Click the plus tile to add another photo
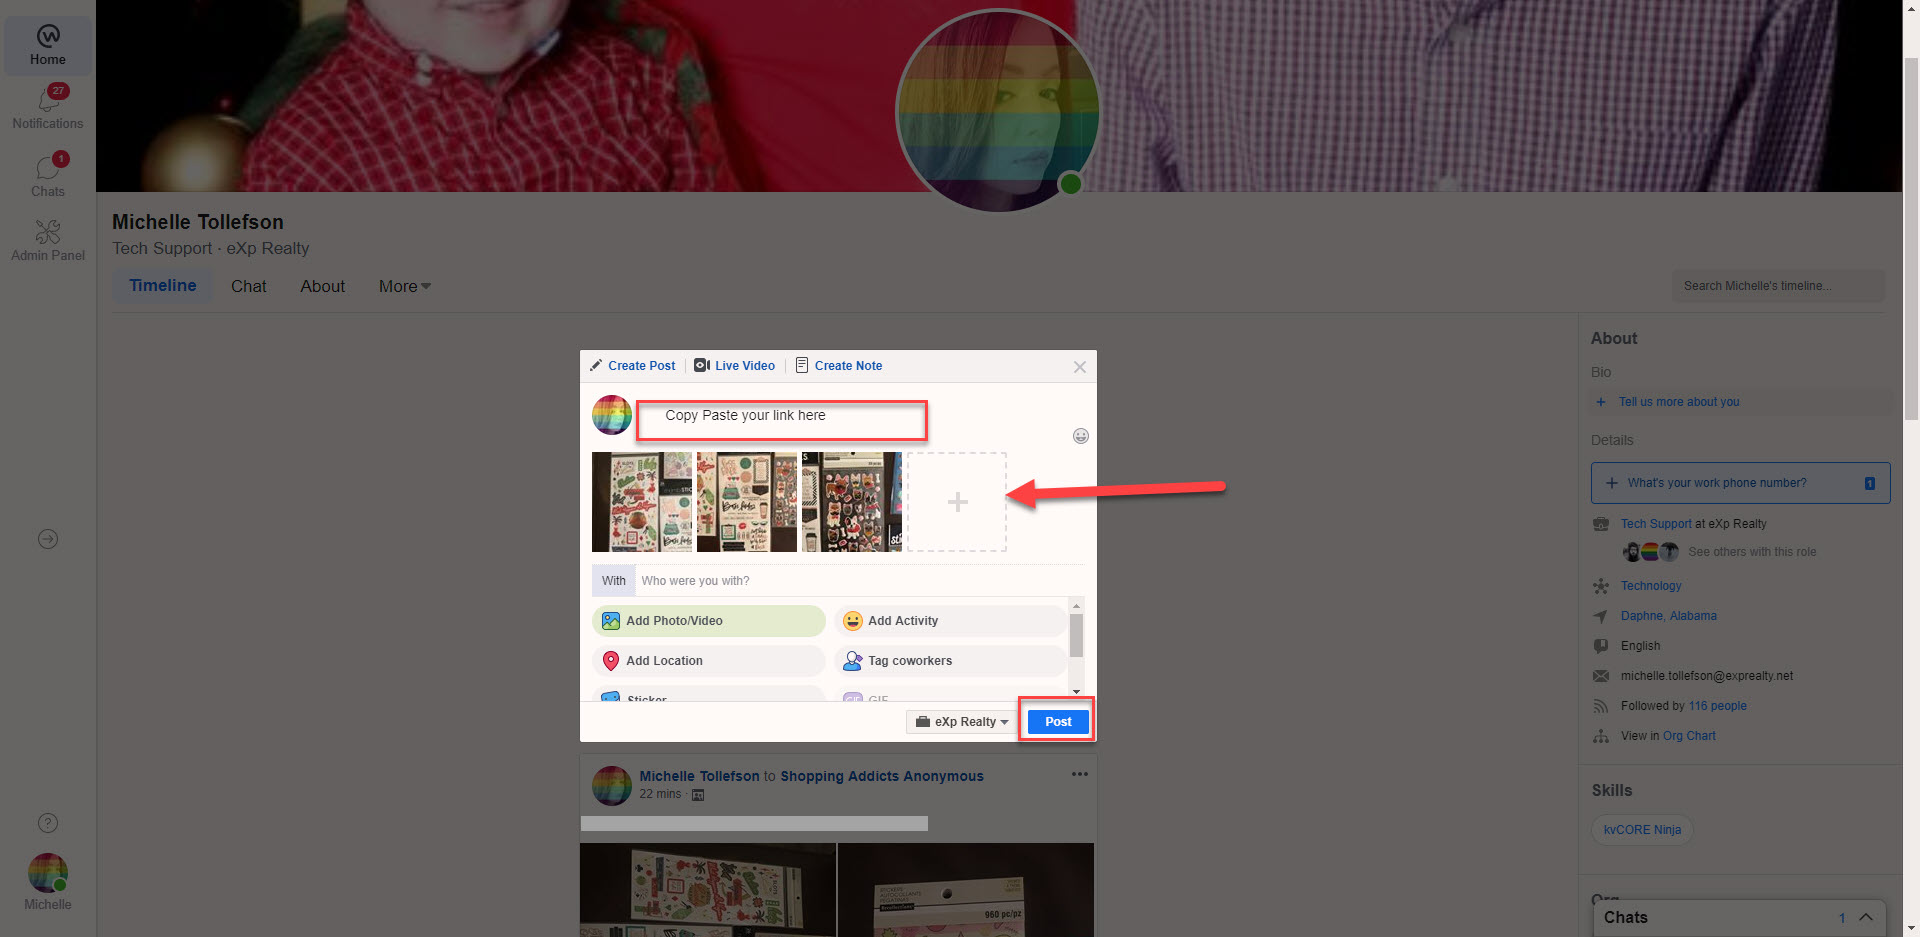Screen dimensions: 1920x937 957,502
